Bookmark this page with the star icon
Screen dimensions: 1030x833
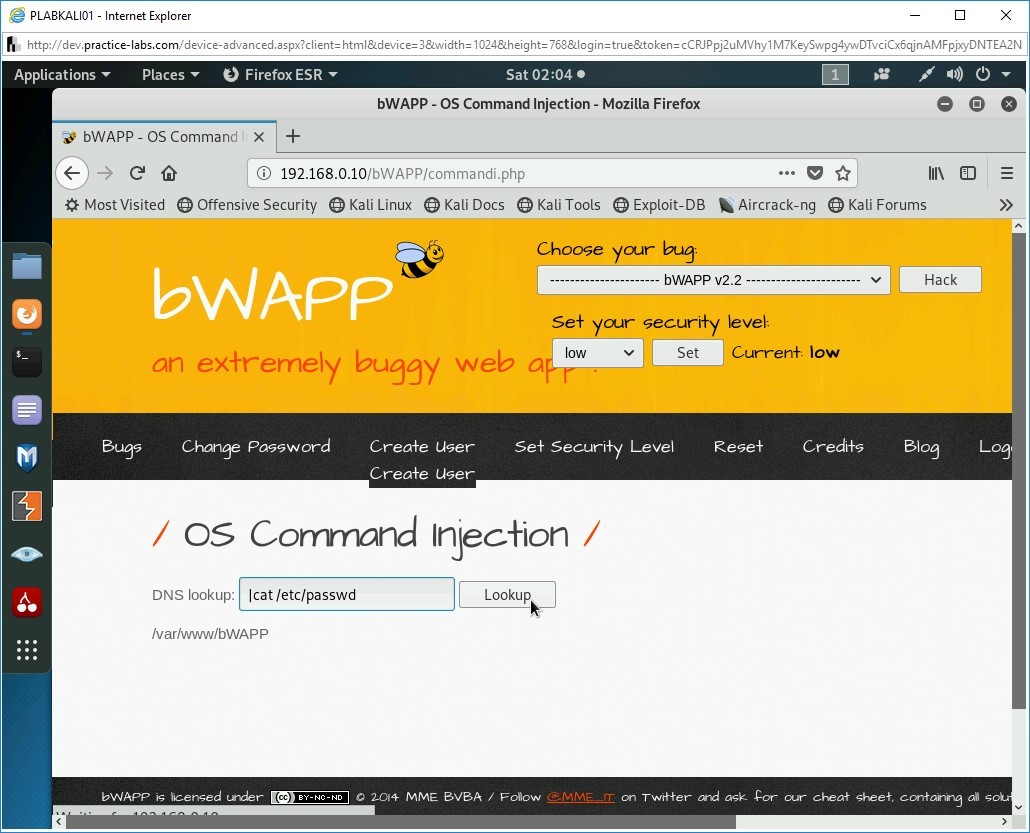click(843, 173)
